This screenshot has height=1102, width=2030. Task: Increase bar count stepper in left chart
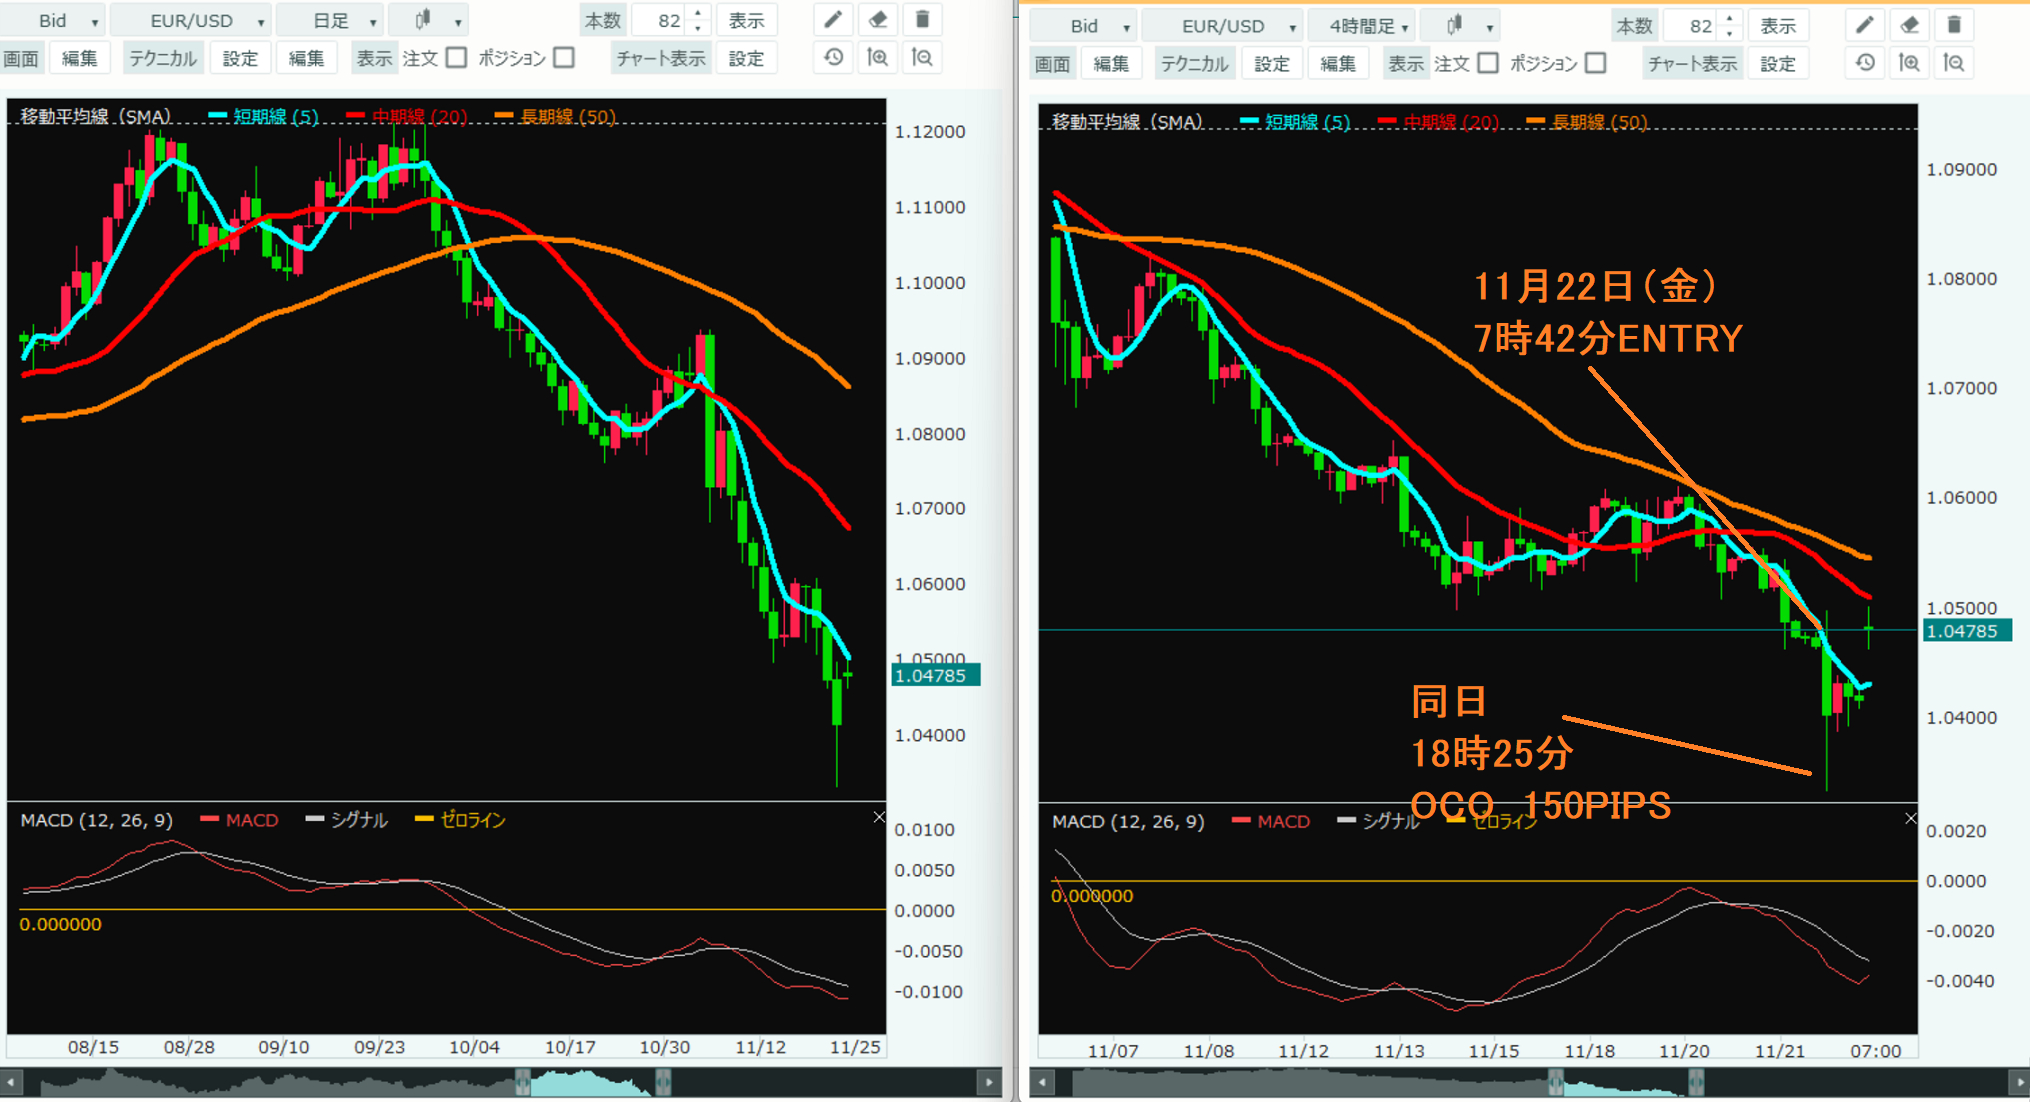click(698, 13)
